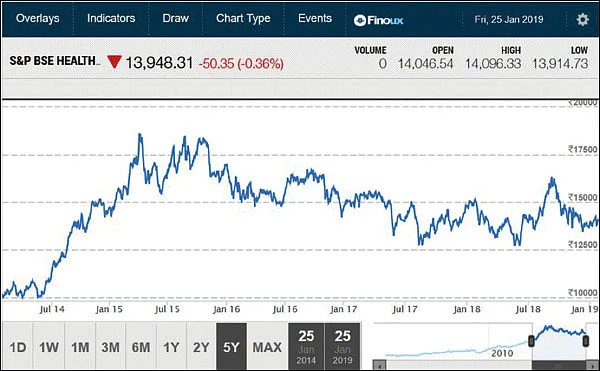The image size is (600, 371).
Task: Select the 3M time range
Action: [x=110, y=347]
